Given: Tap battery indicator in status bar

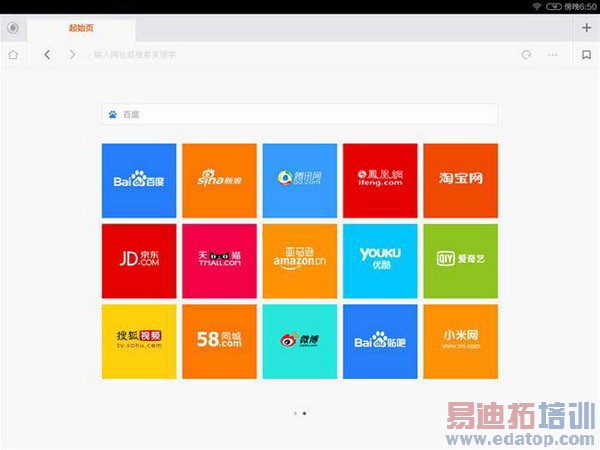Looking at the screenshot, I should pyautogui.click(x=554, y=7).
